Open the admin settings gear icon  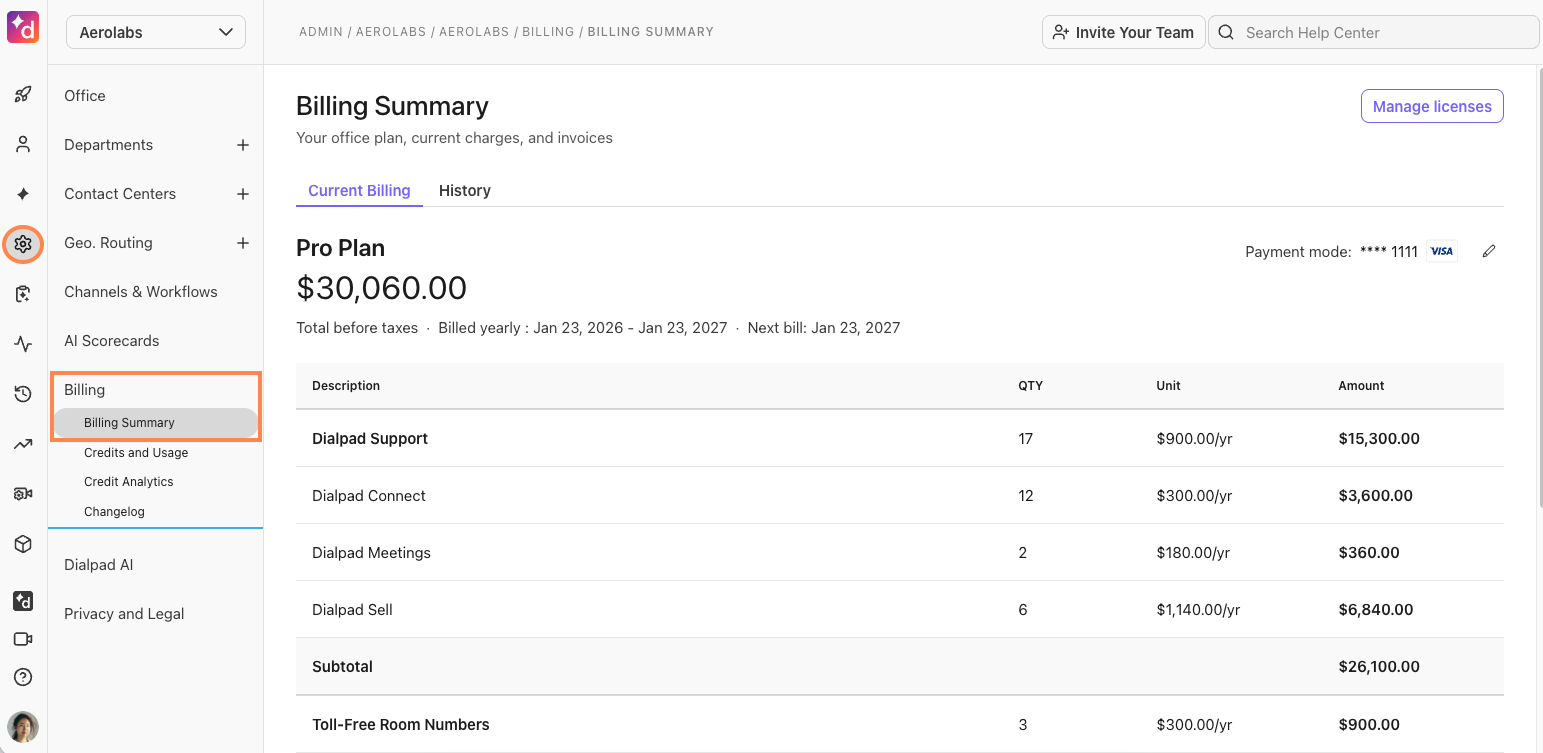click(23, 244)
